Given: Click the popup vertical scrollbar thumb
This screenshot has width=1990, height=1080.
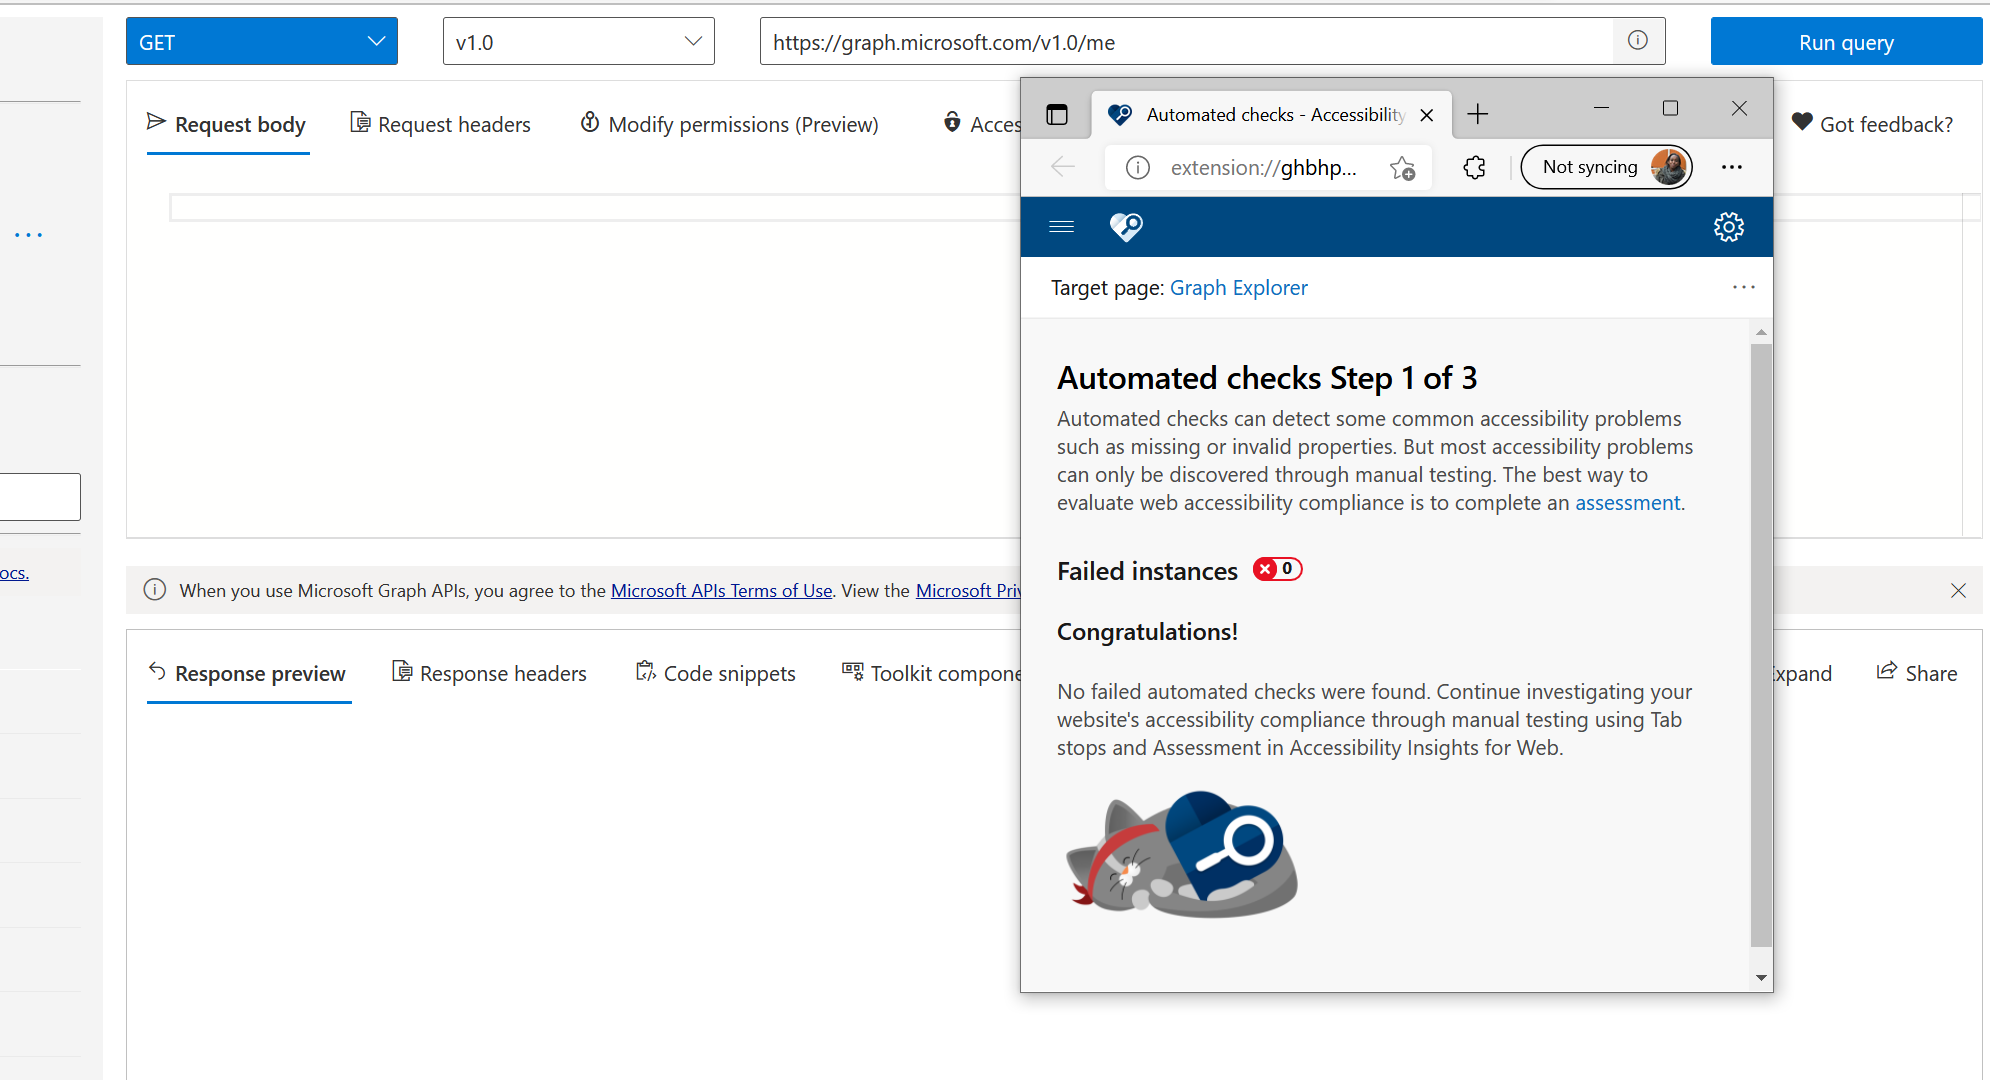Looking at the screenshot, I should pyautogui.click(x=1761, y=644).
